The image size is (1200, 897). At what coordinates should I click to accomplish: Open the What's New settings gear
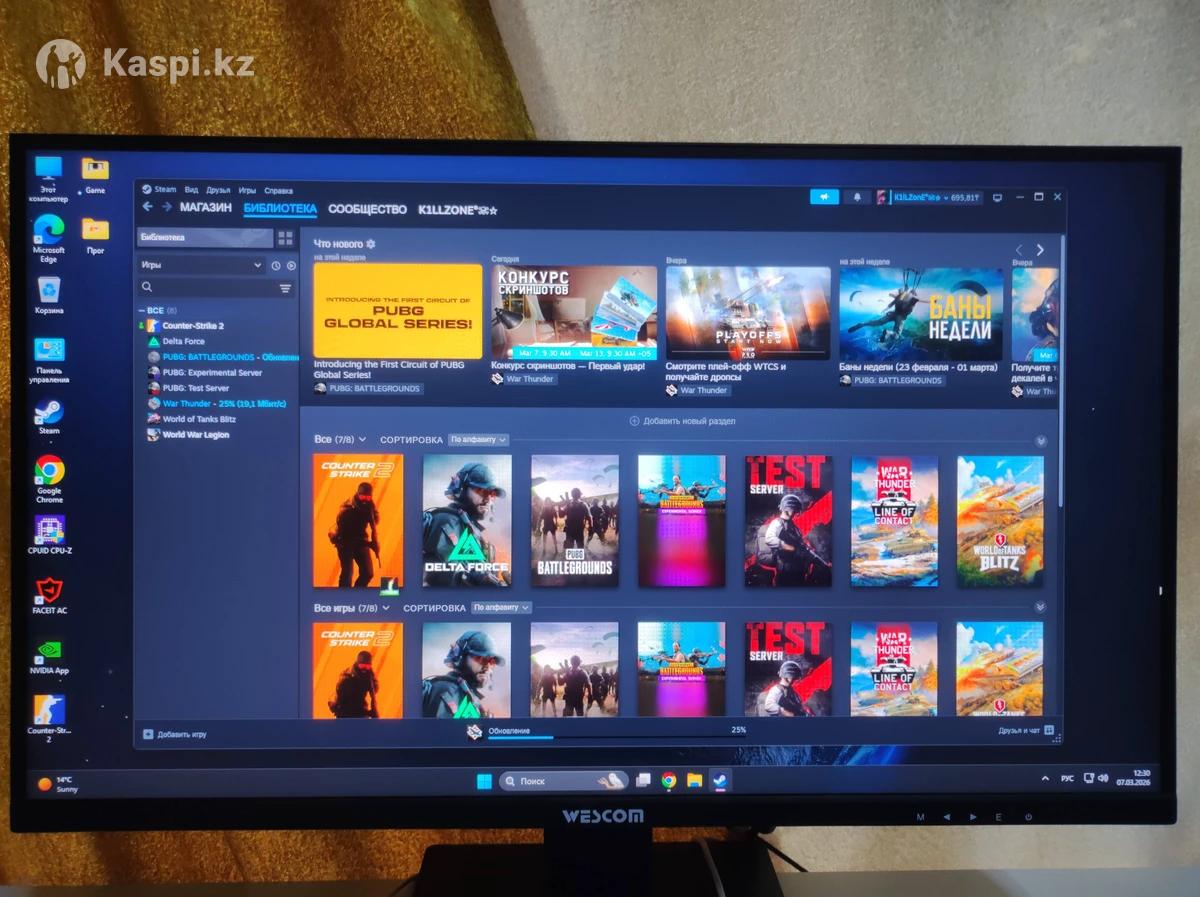[371, 244]
